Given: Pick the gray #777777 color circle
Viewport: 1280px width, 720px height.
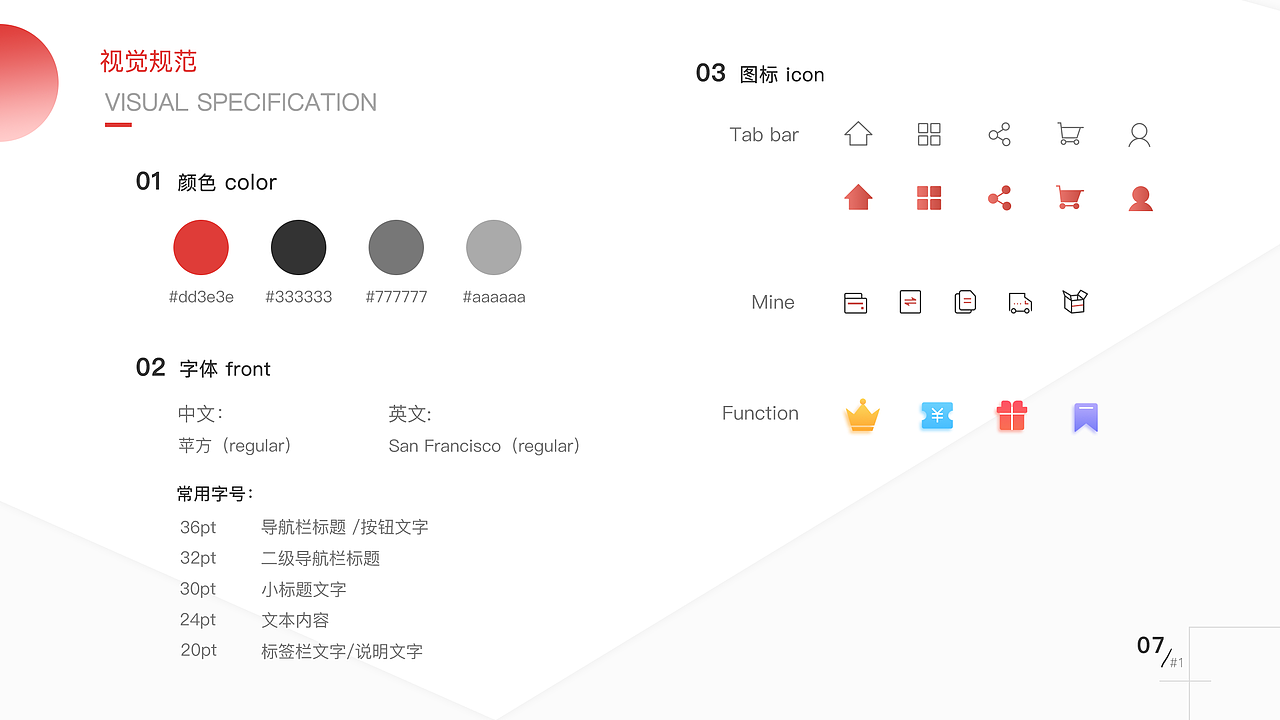Looking at the screenshot, I should (396, 247).
